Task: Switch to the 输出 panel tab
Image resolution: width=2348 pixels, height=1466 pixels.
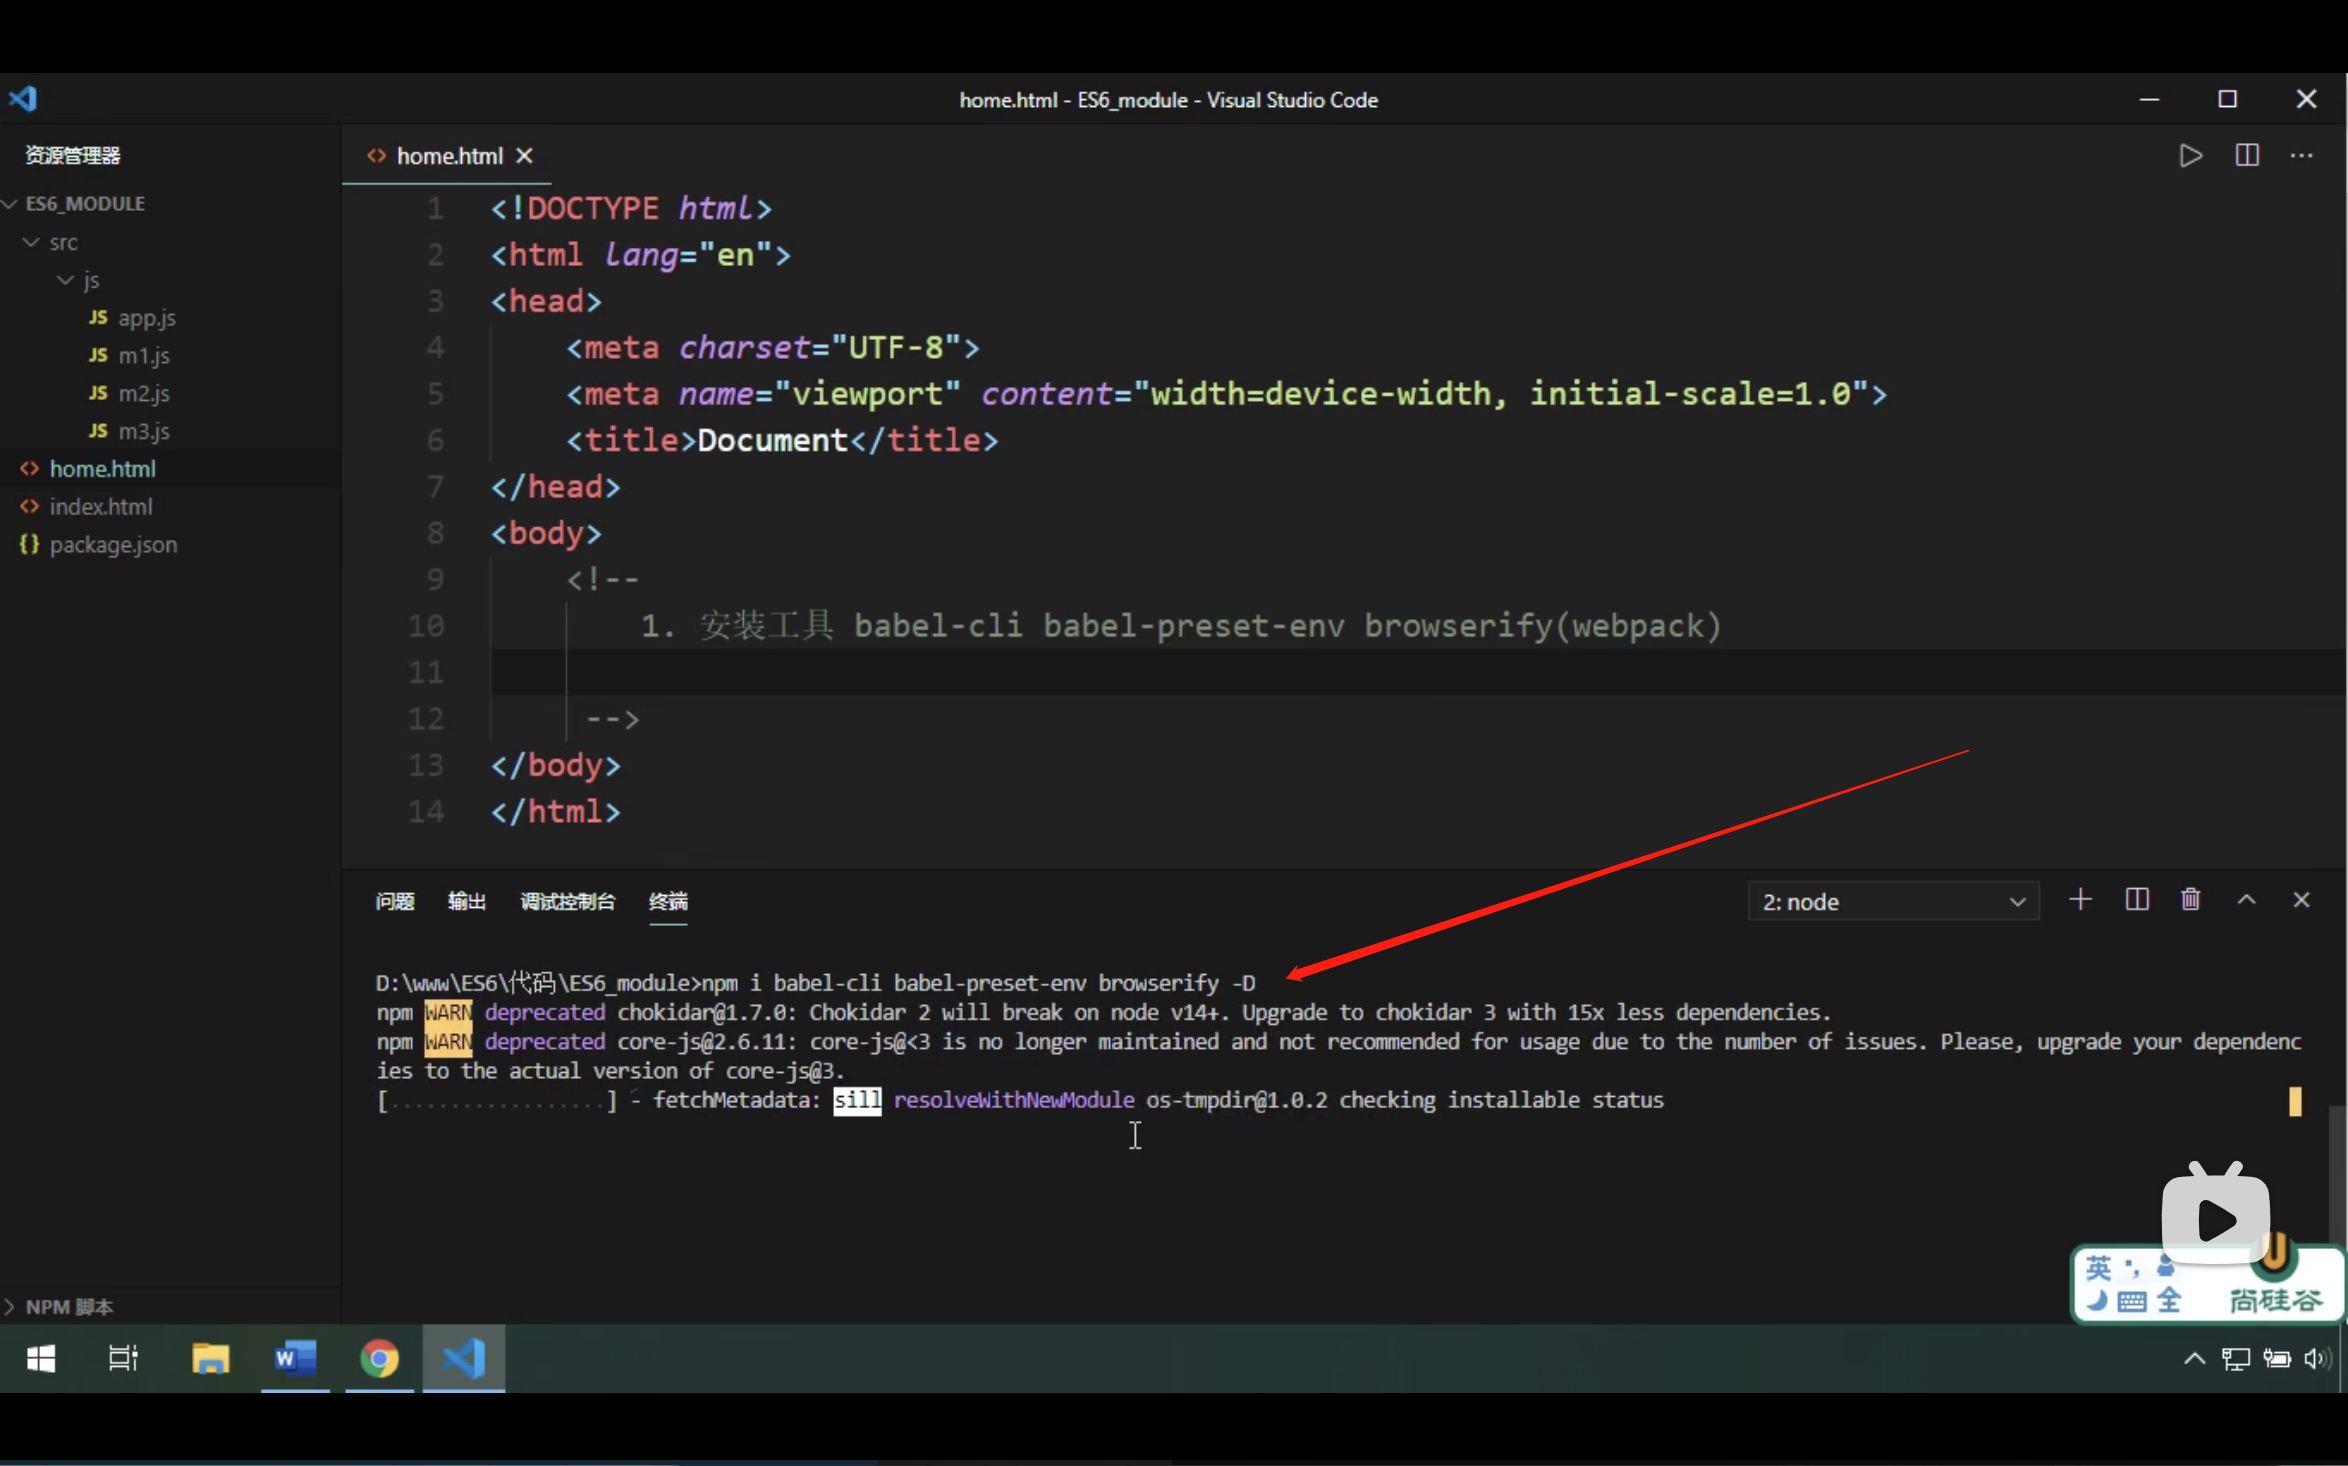Action: pos(467,902)
